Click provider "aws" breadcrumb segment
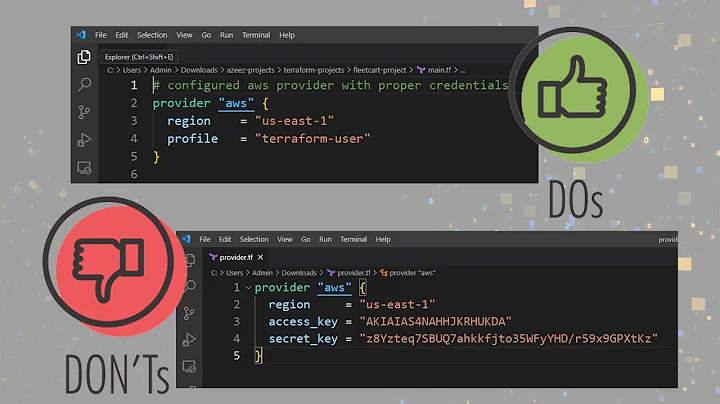 click(x=412, y=273)
